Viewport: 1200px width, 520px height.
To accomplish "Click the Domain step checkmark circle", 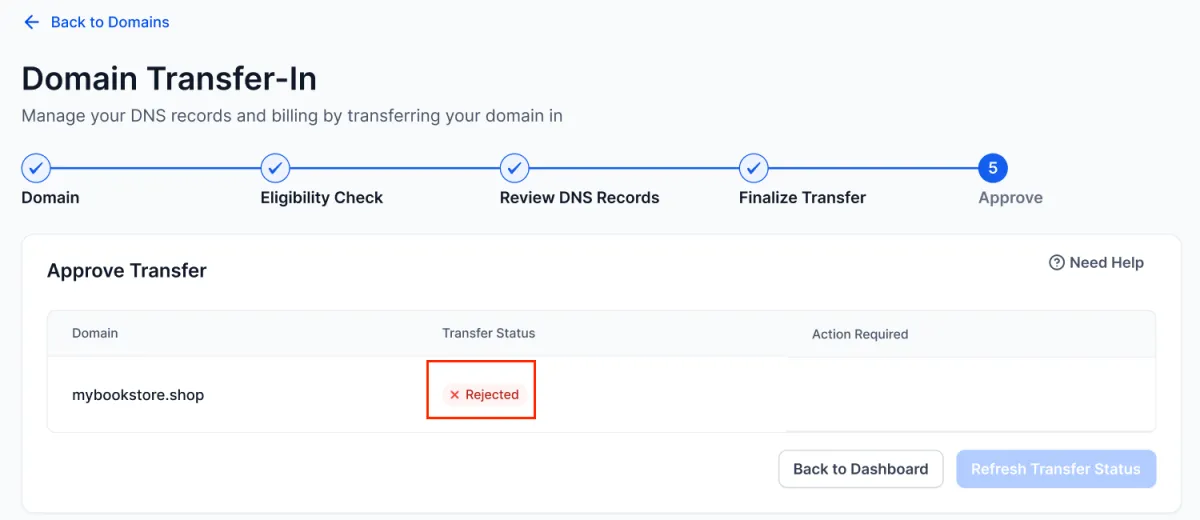I will (36, 168).
